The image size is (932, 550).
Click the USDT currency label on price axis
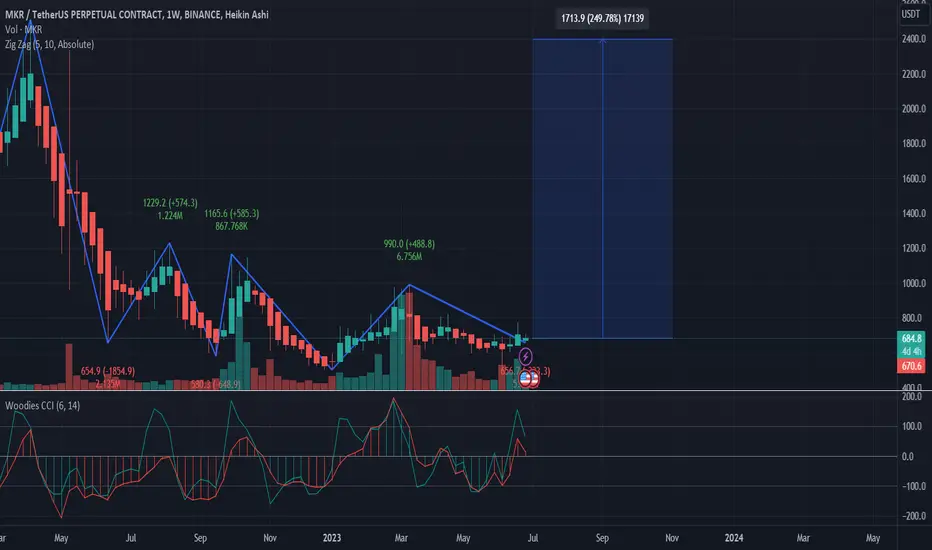pyautogui.click(x=911, y=14)
